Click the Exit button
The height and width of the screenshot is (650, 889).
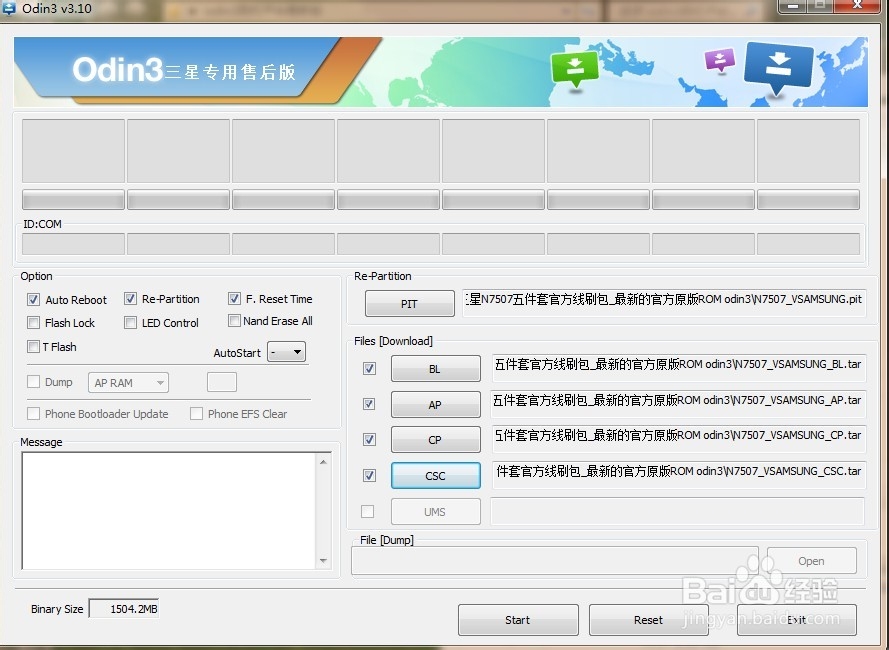tap(797, 620)
